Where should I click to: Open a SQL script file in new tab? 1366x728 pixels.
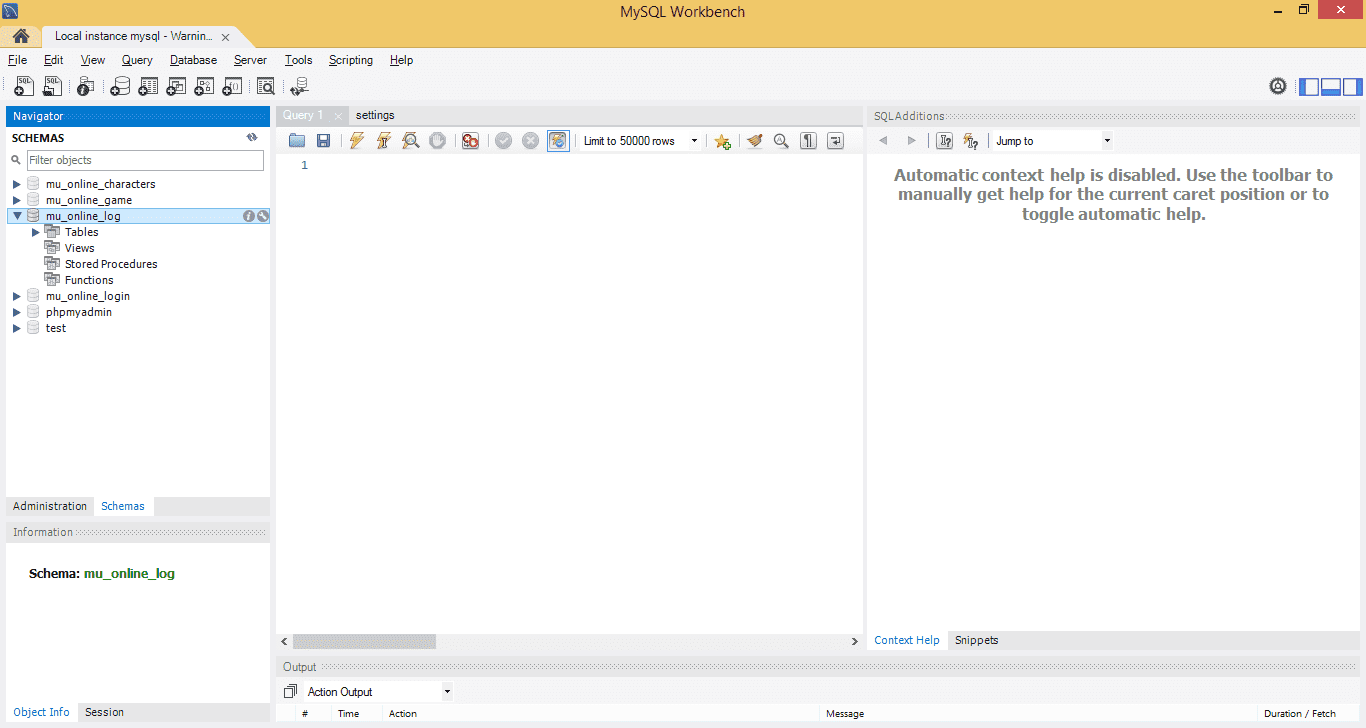(52, 87)
